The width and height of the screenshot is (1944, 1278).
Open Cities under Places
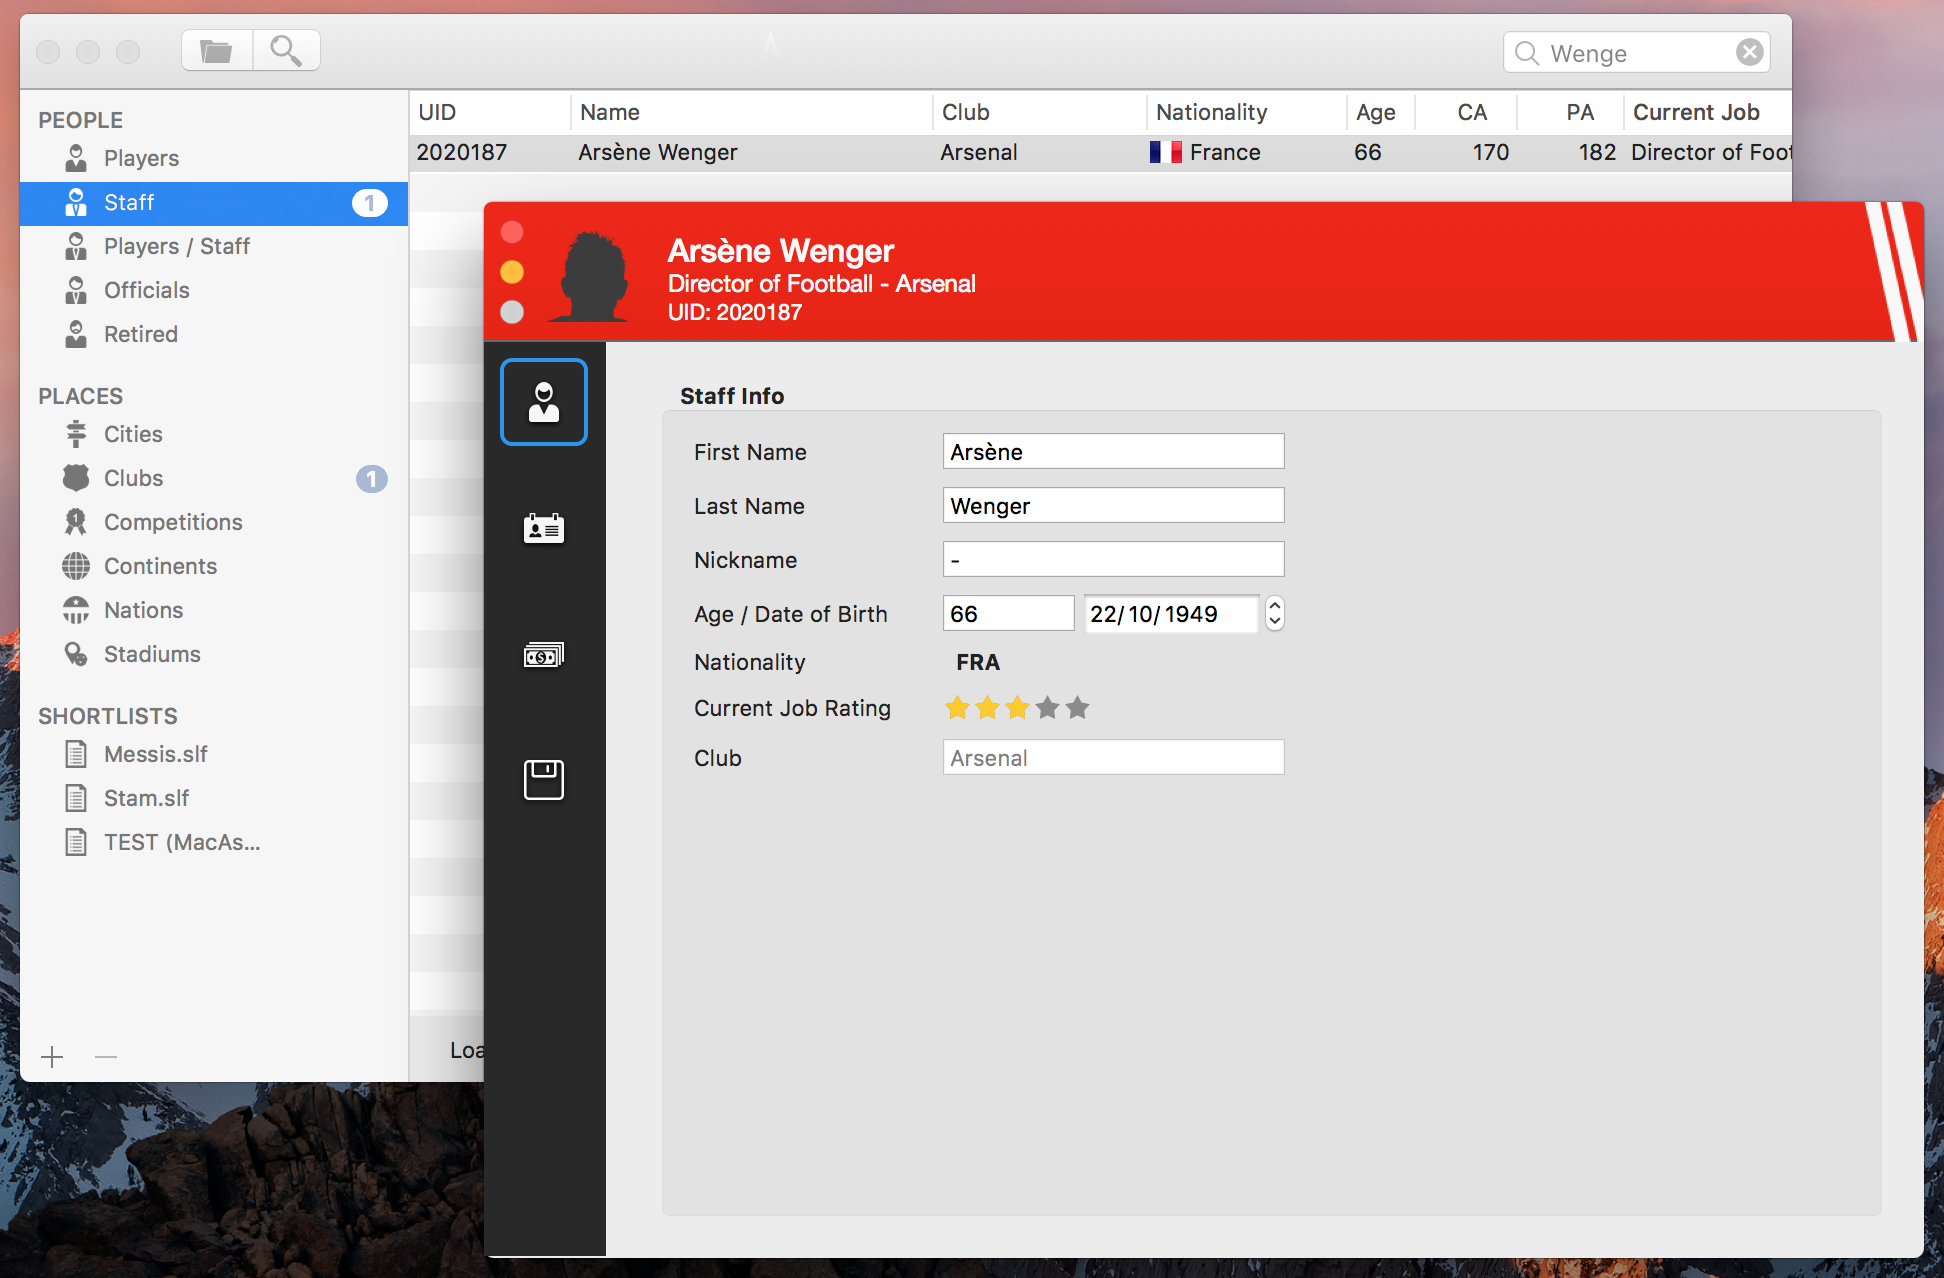tap(214, 434)
